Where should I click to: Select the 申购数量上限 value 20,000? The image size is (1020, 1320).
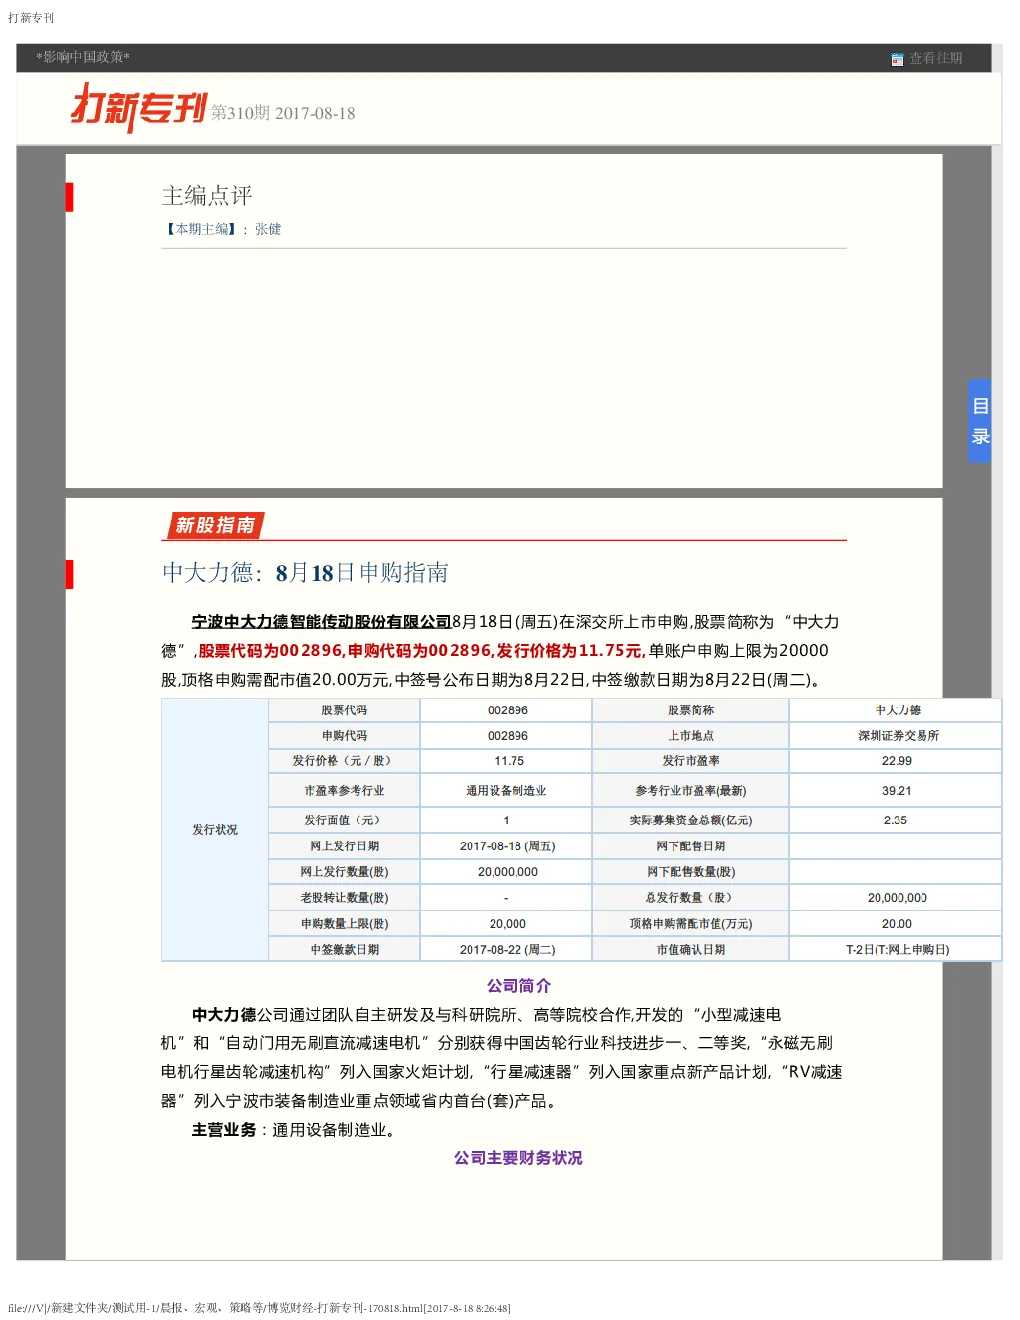point(507,924)
